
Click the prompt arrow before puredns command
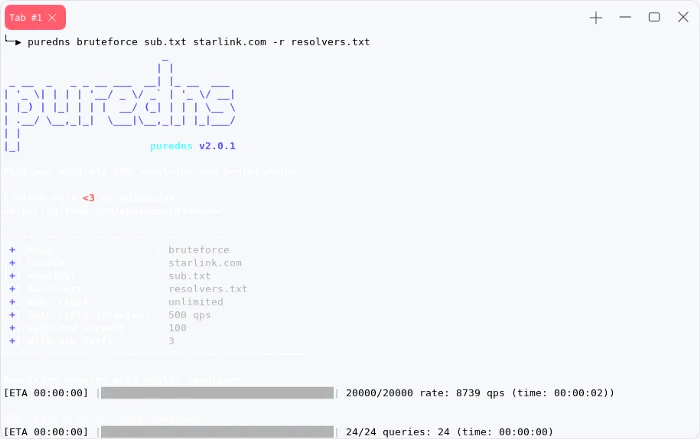point(12,40)
